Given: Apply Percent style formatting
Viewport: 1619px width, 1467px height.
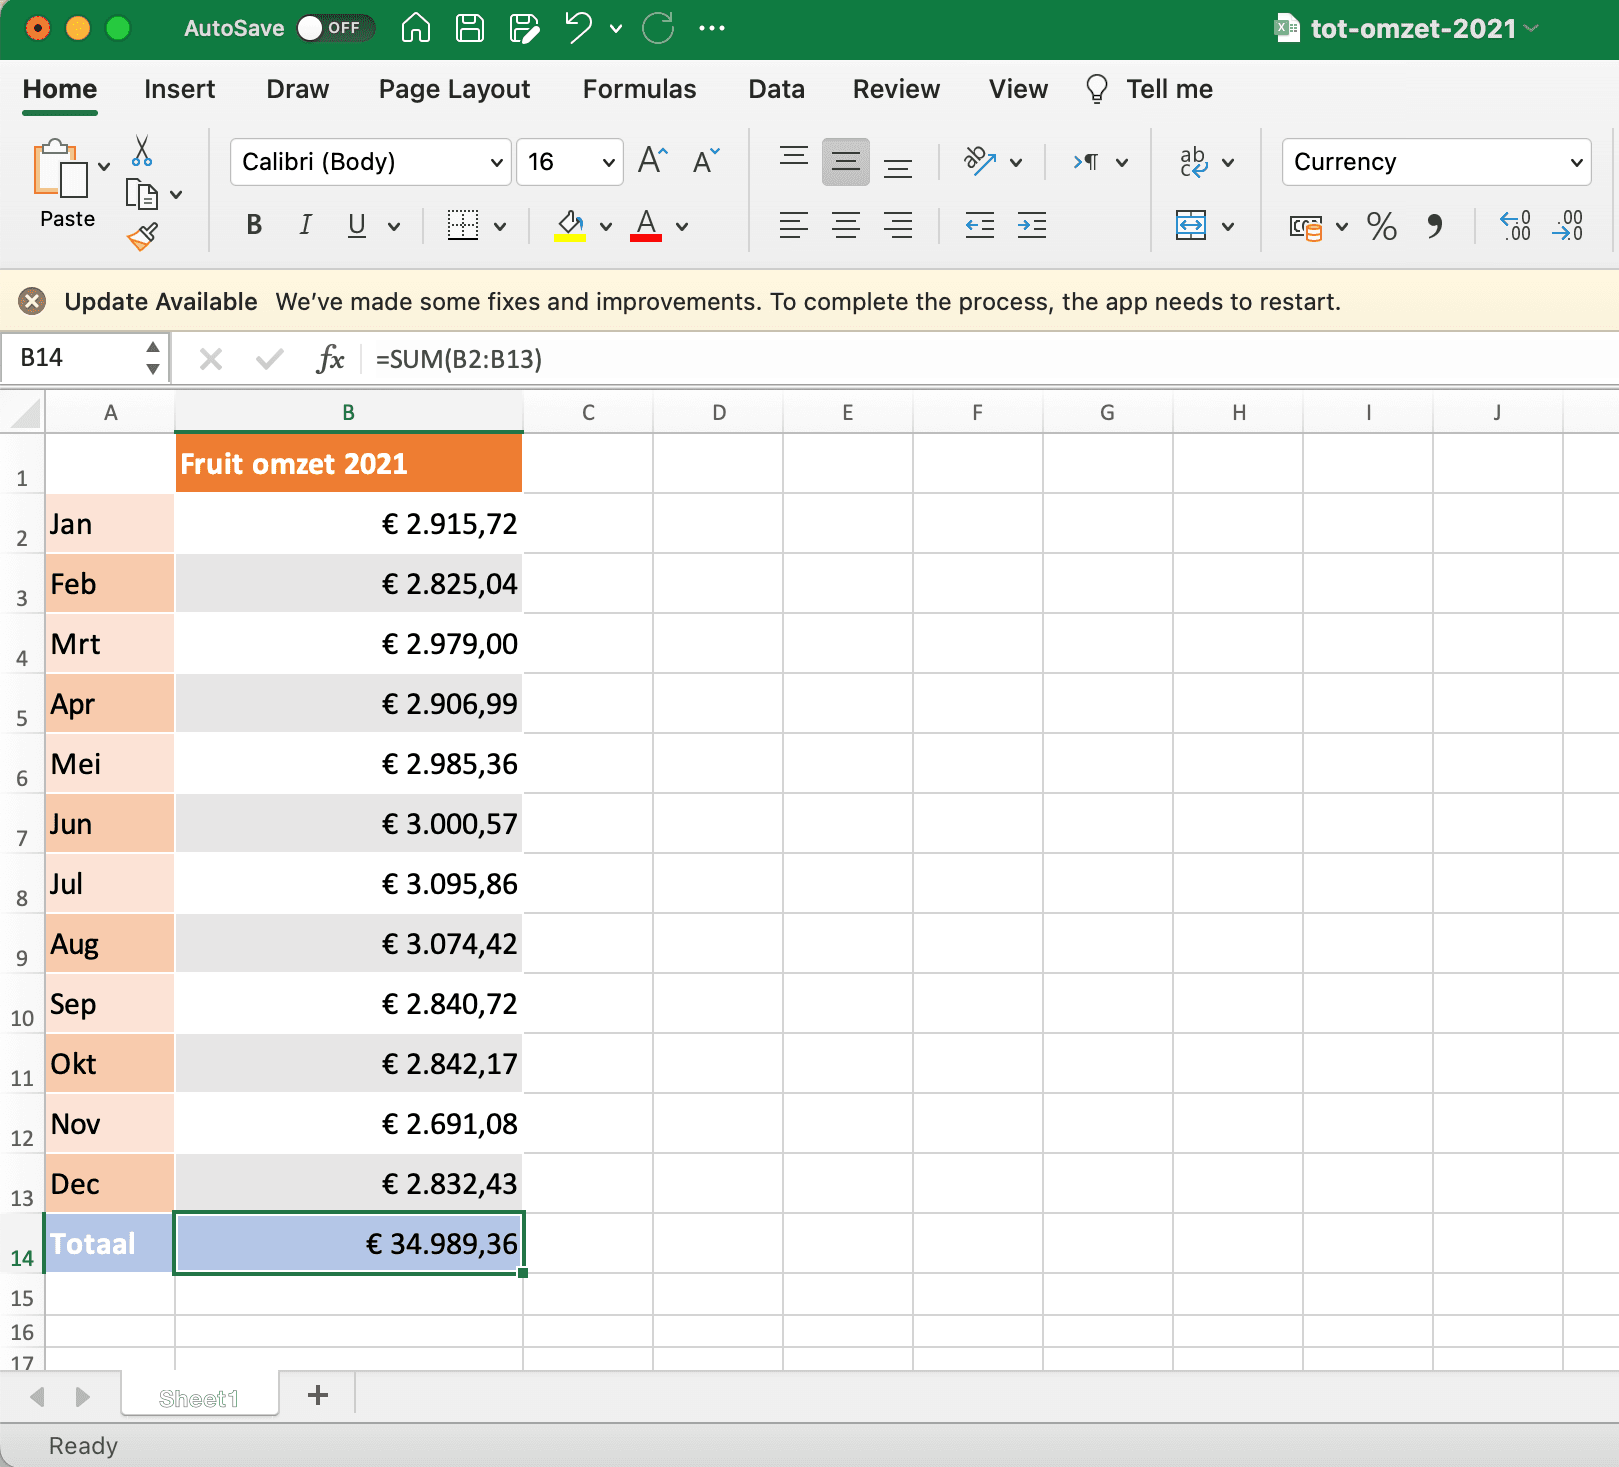Looking at the screenshot, I should coord(1383,227).
